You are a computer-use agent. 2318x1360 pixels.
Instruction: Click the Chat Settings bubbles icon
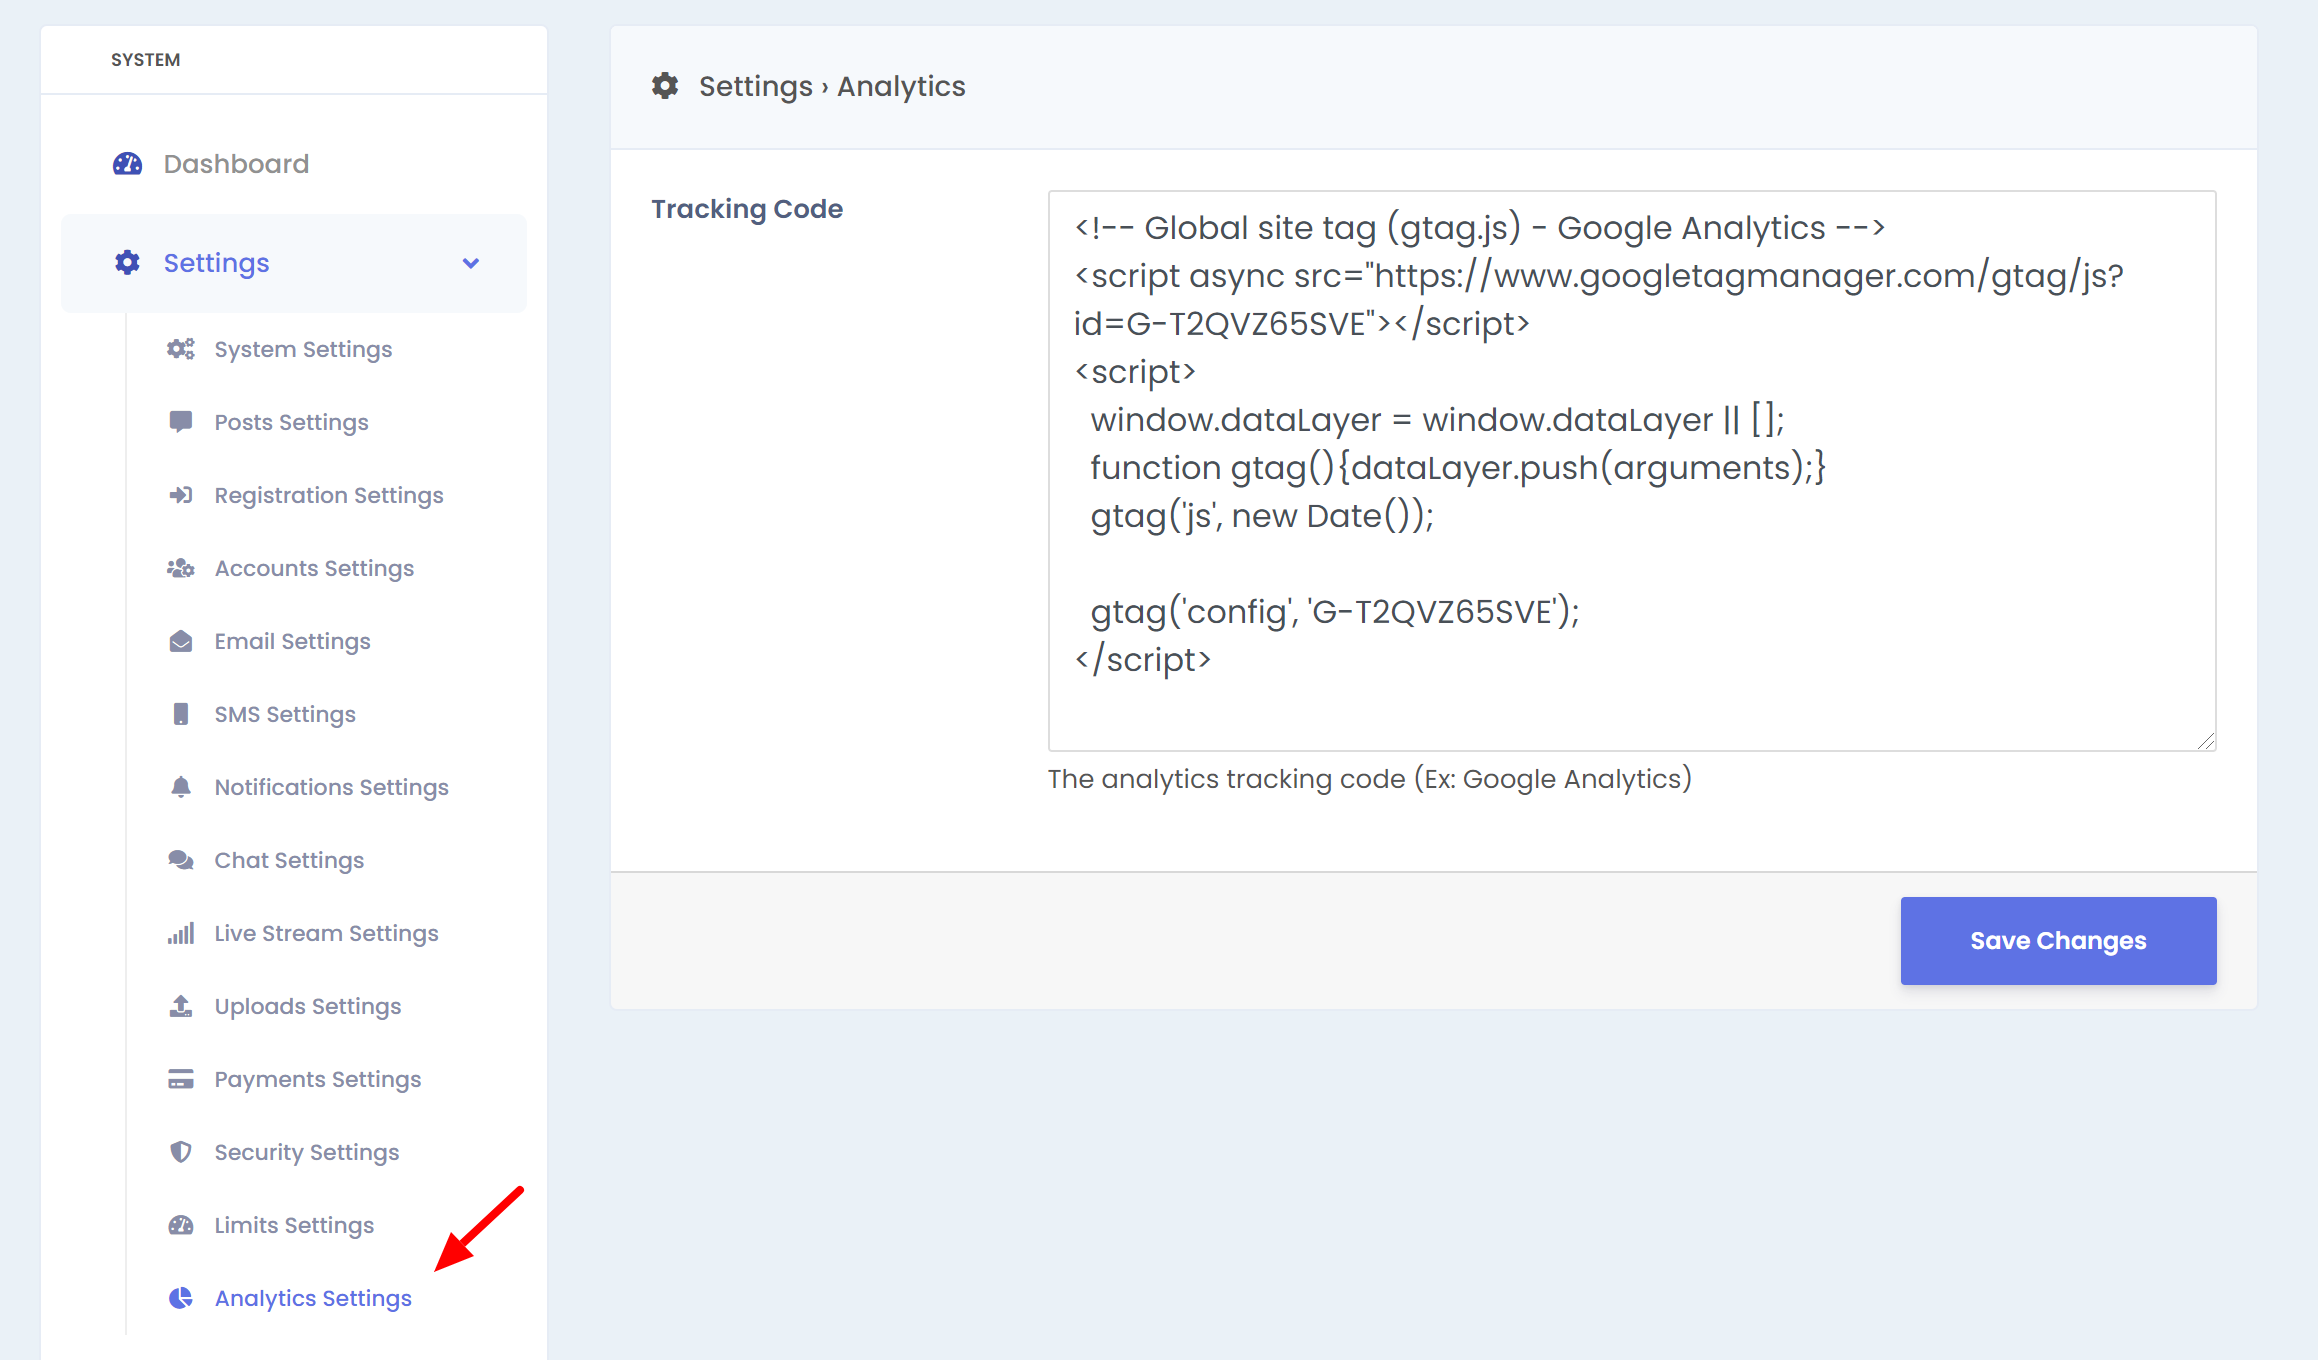point(181,860)
